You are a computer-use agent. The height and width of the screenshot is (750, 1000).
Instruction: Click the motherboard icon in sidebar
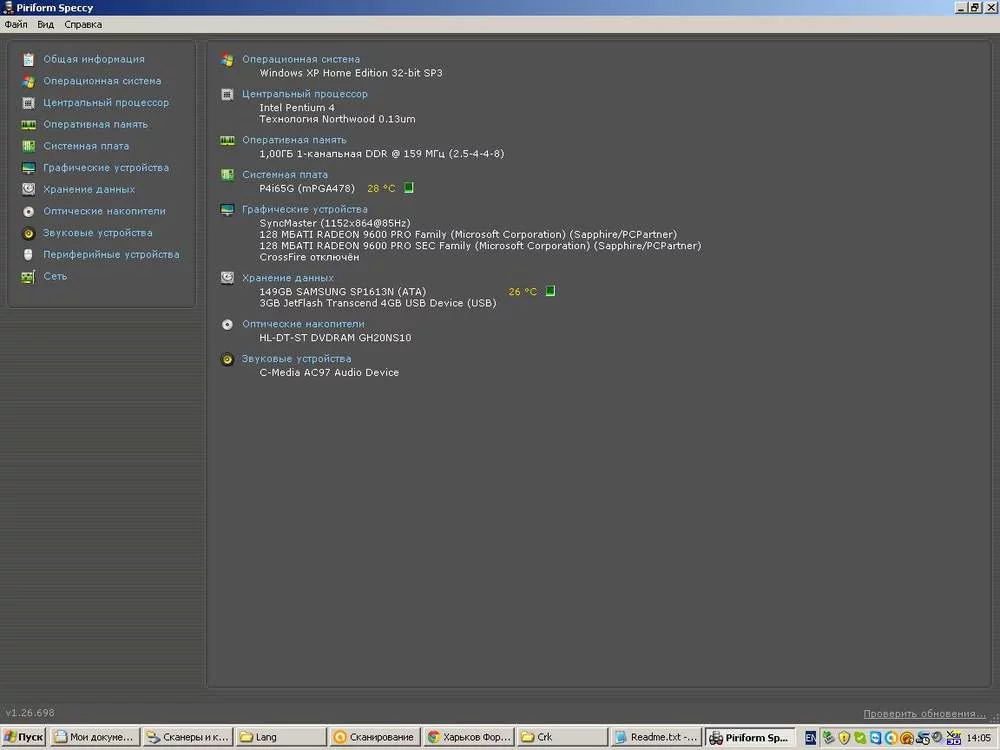pyautogui.click(x=28, y=146)
